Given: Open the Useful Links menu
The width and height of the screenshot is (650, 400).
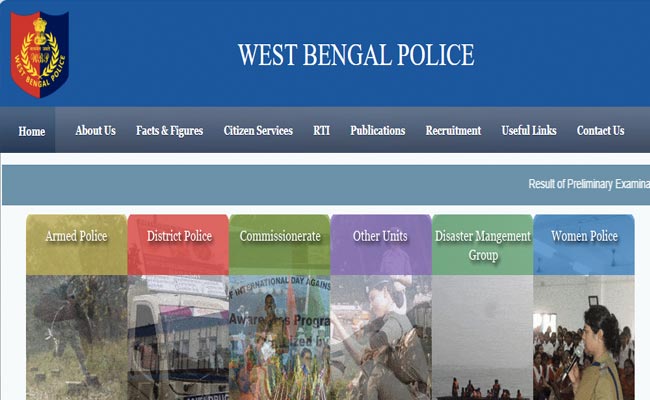Looking at the screenshot, I should click(x=529, y=131).
